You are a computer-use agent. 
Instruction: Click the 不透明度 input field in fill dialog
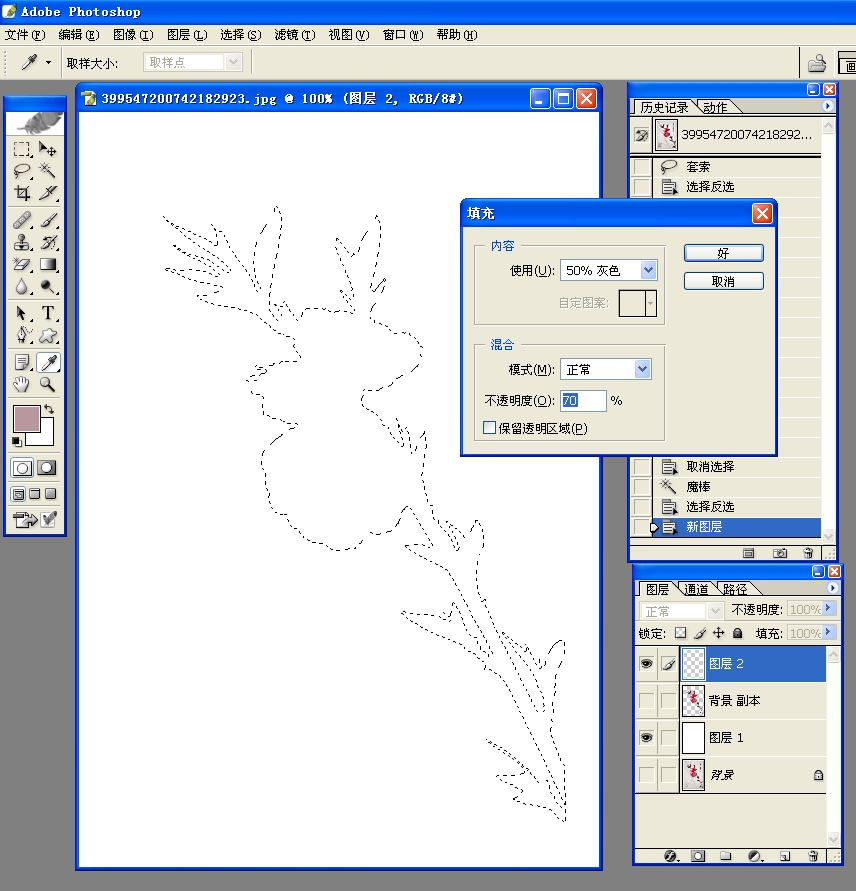(583, 400)
